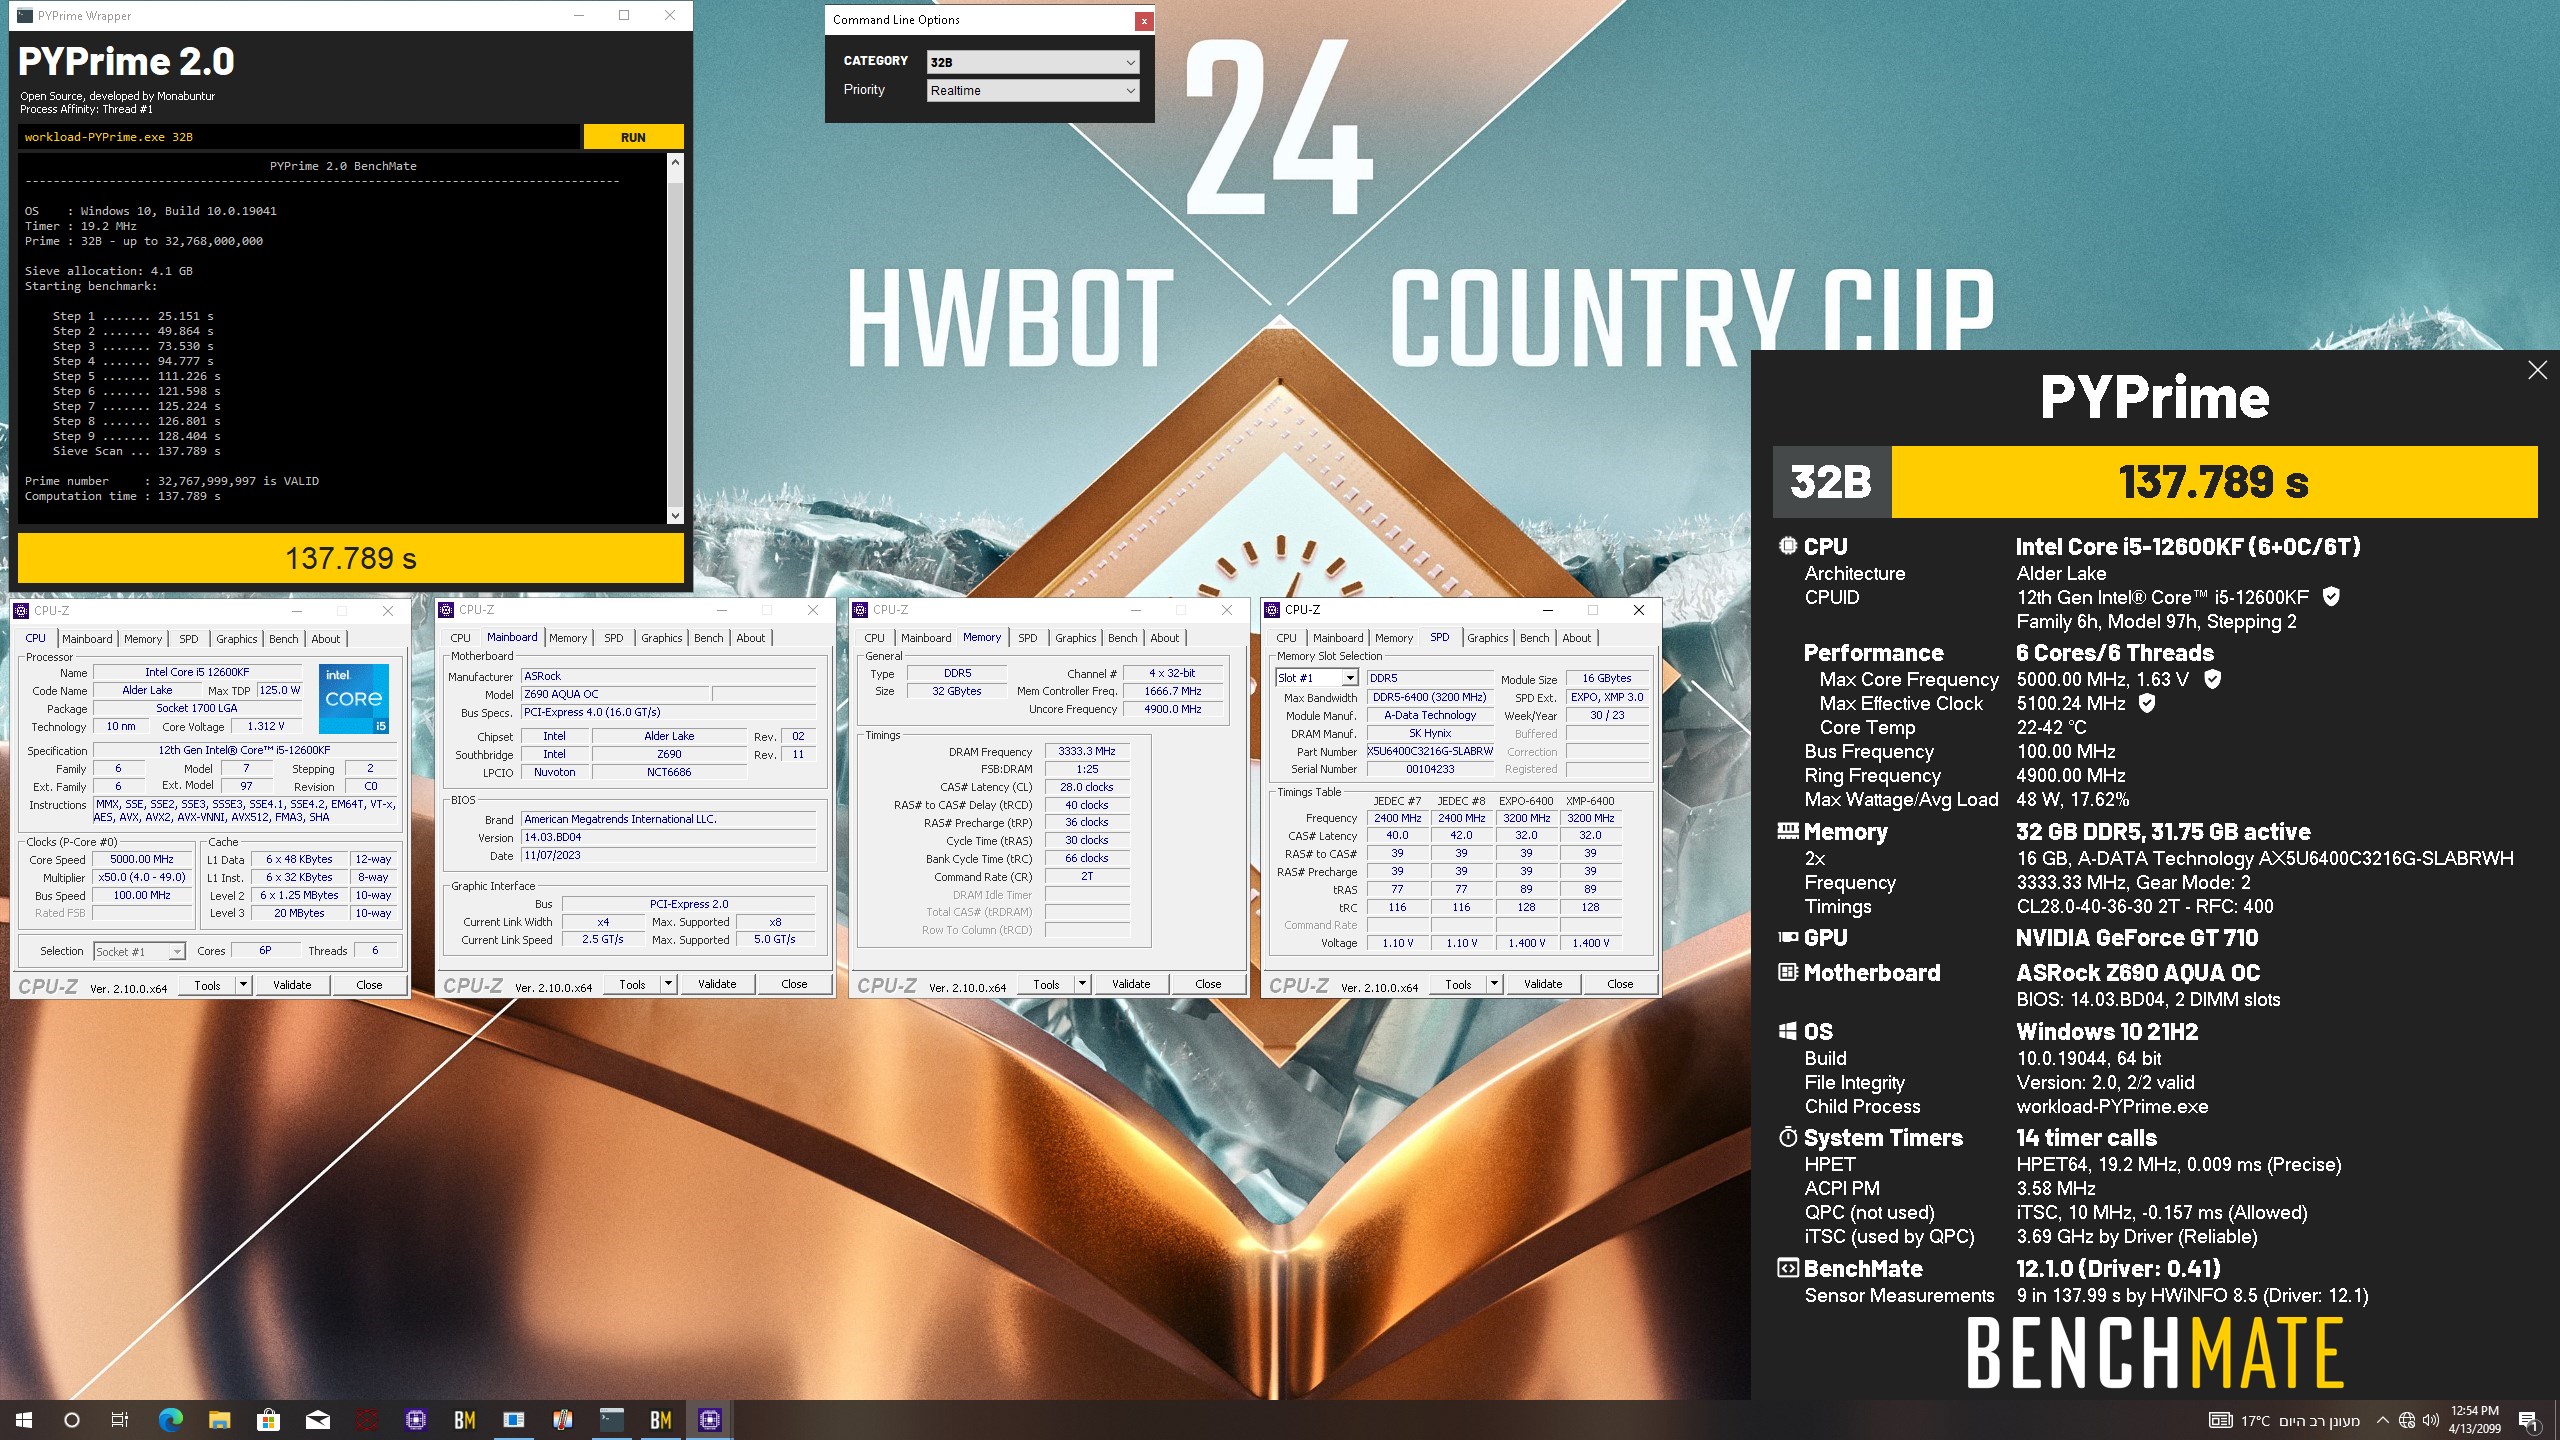Click the 3333.3 MHz DRAM Frequency value
The image size is (2560, 1440).
click(1087, 751)
